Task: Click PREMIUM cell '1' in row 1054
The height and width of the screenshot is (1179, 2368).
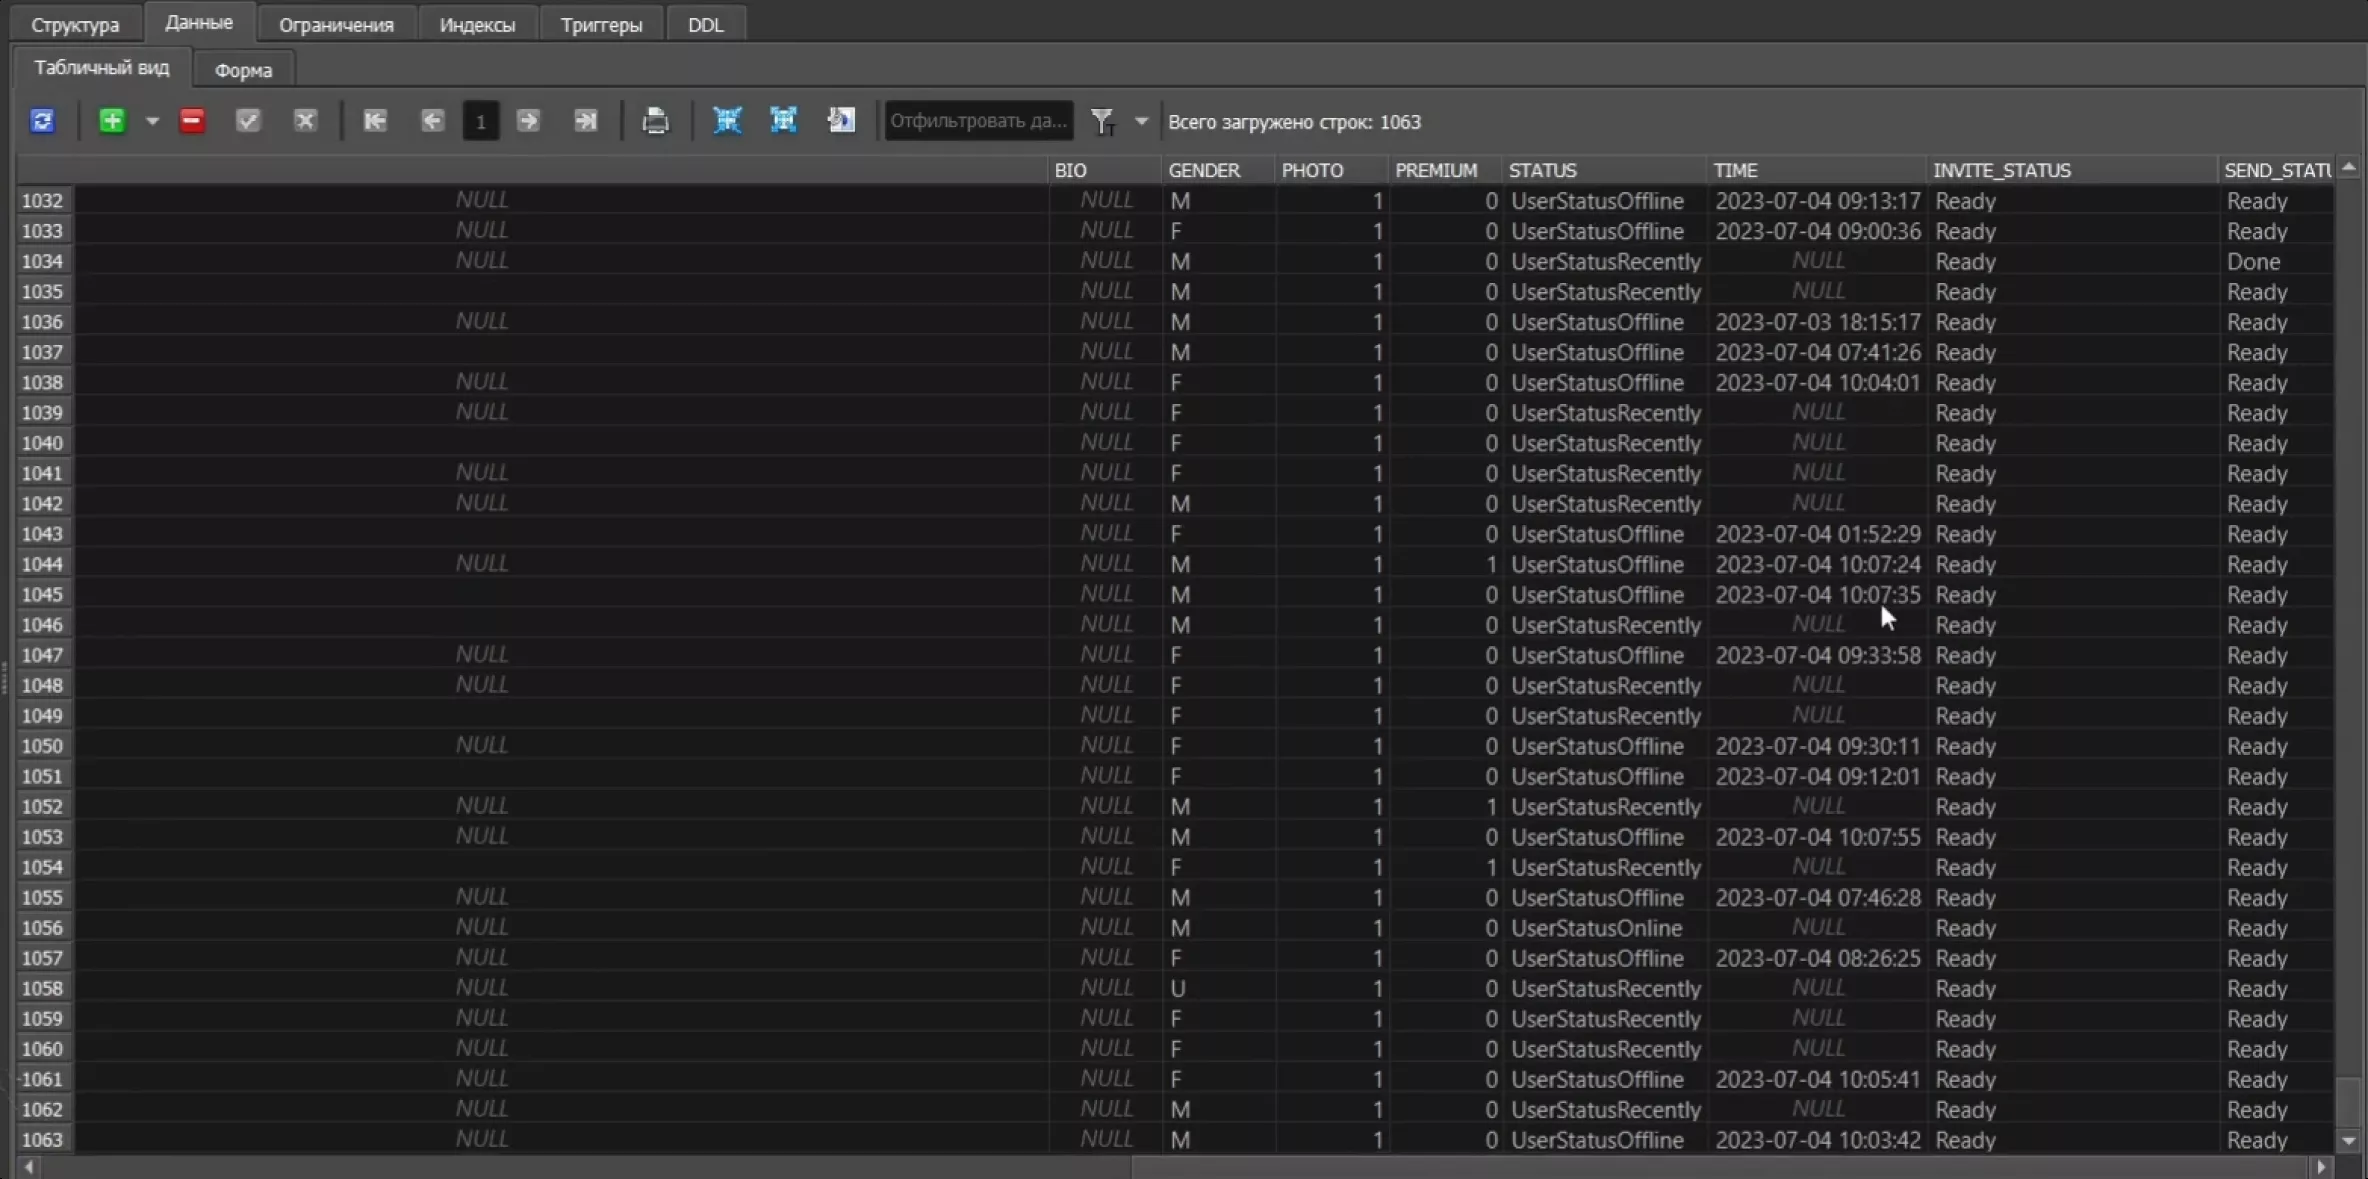Action: [x=1445, y=867]
